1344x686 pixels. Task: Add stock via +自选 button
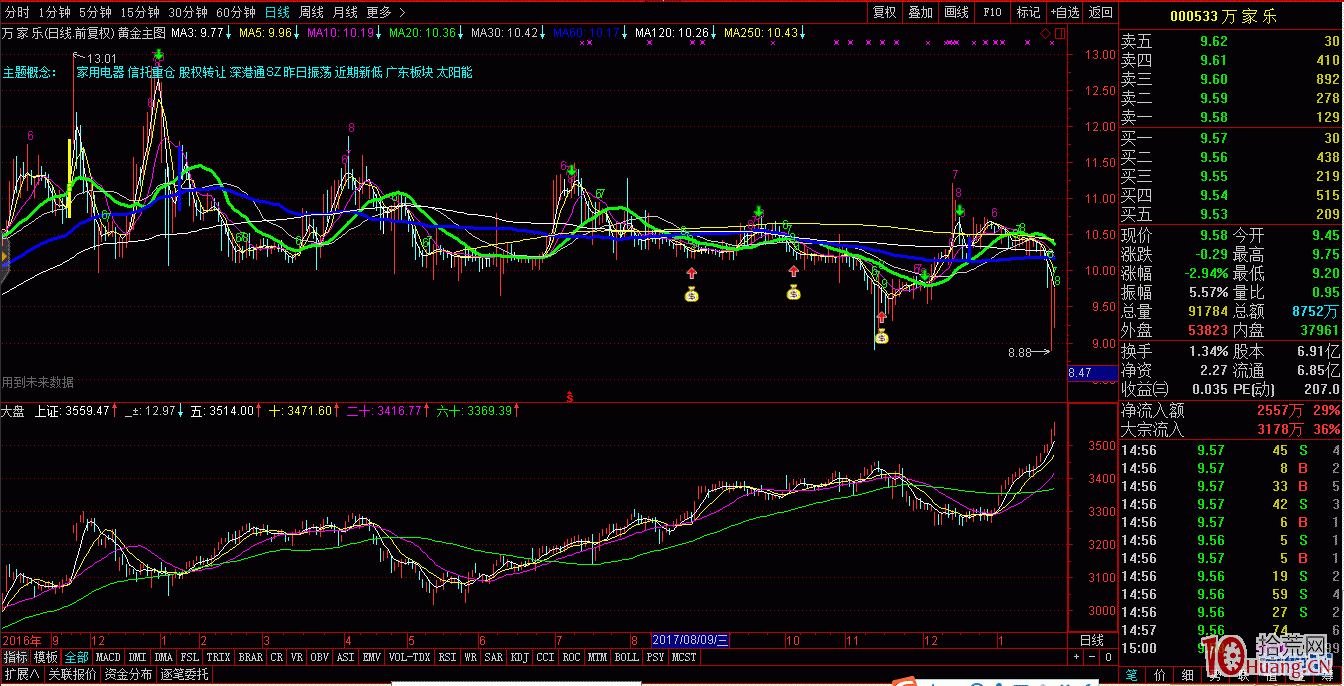(x=1063, y=13)
